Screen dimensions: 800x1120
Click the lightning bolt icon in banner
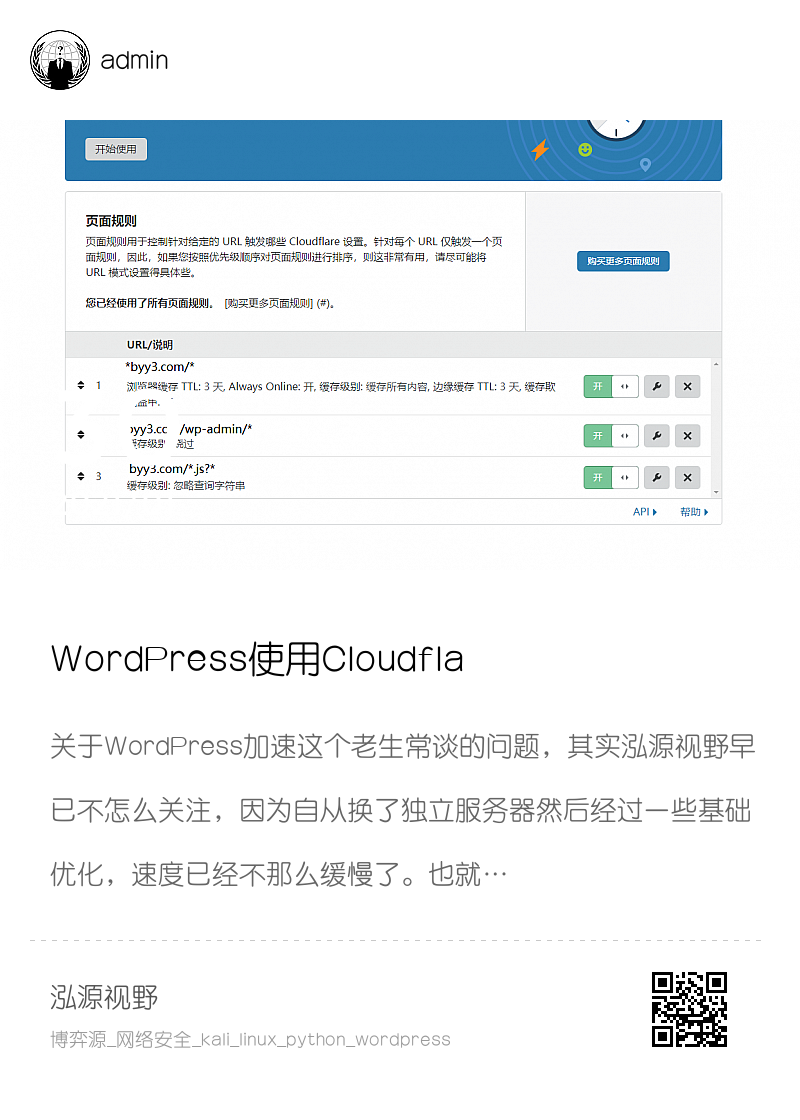pyautogui.click(x=540, y=150)
